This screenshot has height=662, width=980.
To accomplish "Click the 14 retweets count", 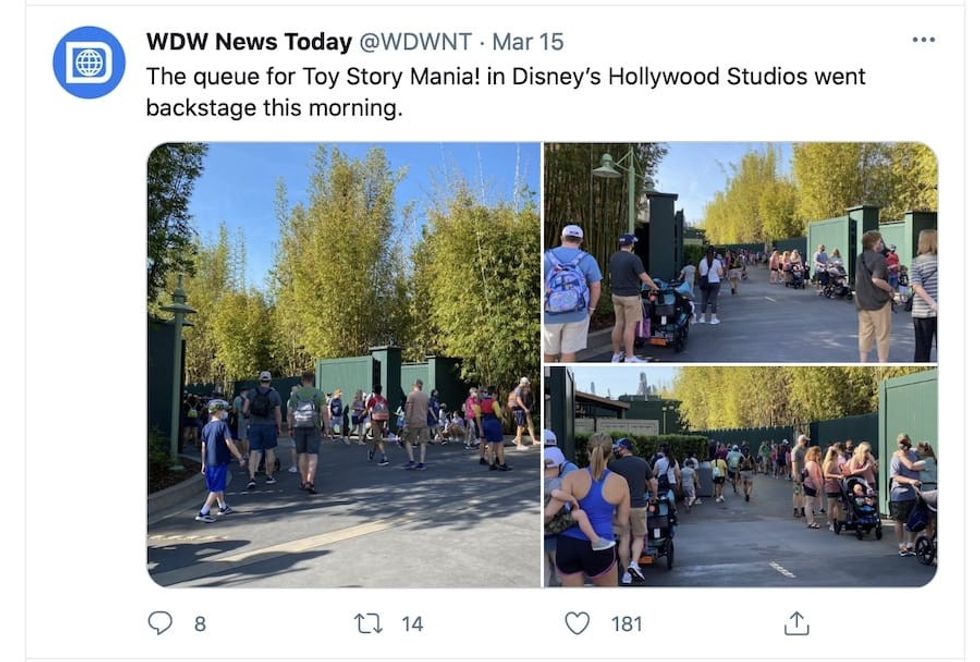I will tap(412, 624).
